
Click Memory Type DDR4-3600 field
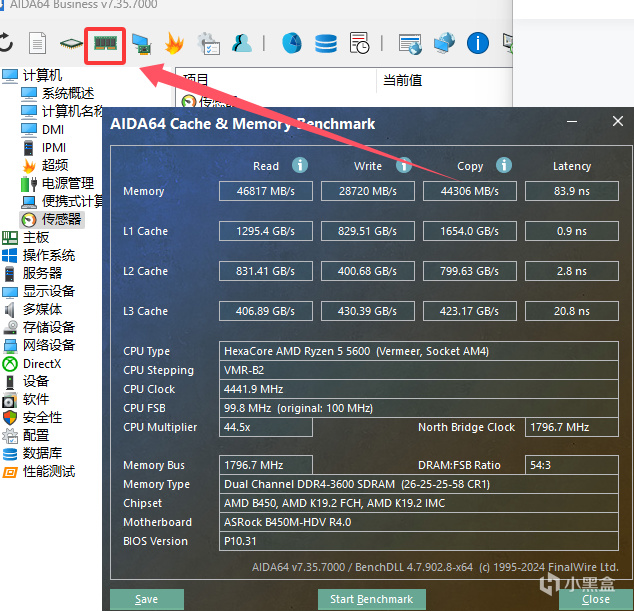(x=418, y=484)
